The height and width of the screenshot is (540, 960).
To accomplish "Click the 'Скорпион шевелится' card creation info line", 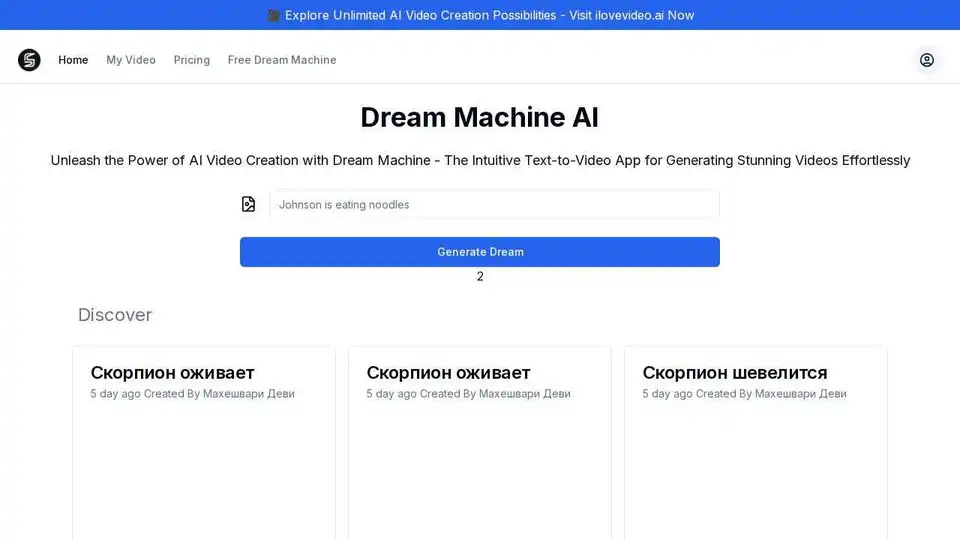I will (744, 394).
